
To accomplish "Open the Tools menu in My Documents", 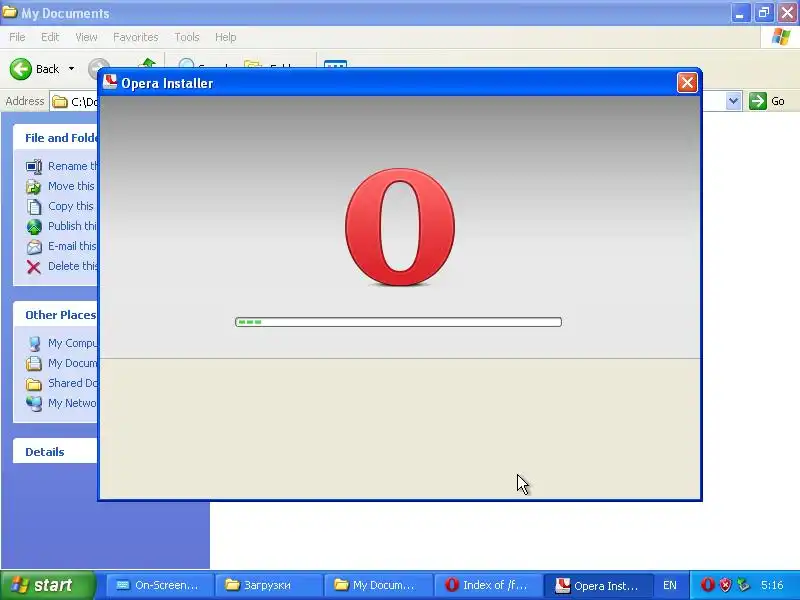I will (x=187, y=37).
